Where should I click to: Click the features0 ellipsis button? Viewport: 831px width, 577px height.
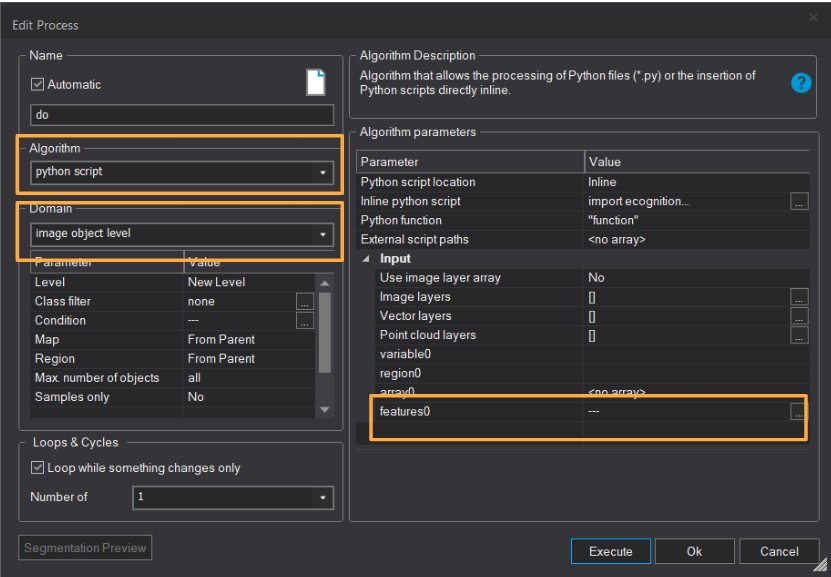click(797, 411)
